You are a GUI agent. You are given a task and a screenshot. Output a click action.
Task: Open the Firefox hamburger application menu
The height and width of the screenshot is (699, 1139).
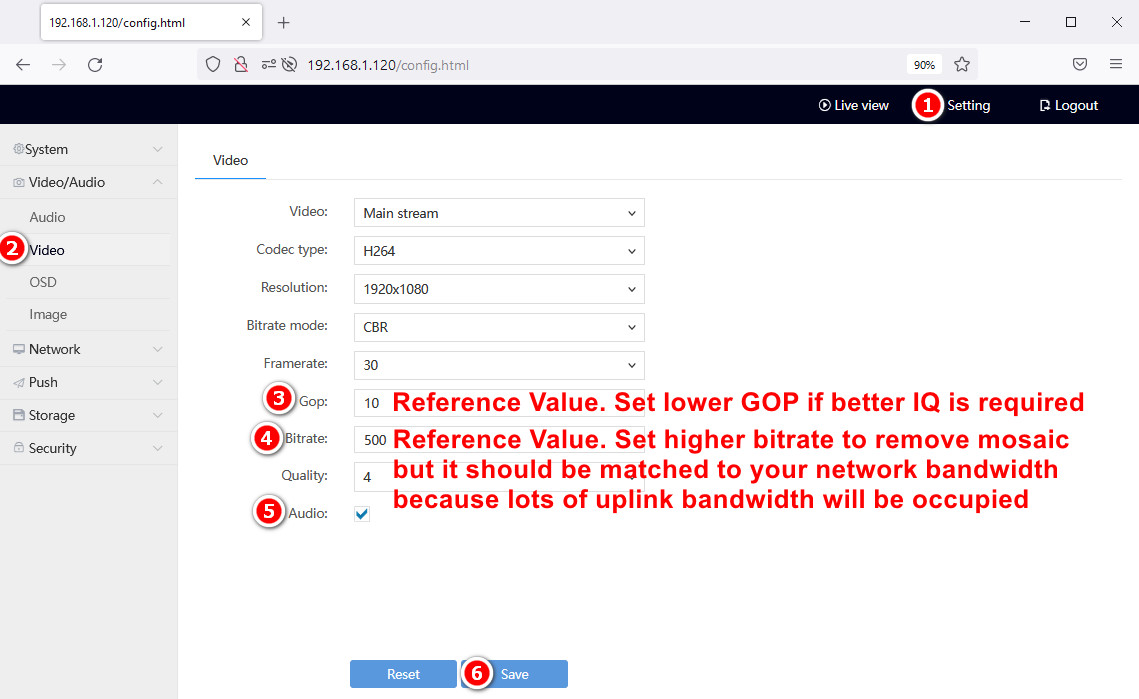click(x=1116, y=64)
